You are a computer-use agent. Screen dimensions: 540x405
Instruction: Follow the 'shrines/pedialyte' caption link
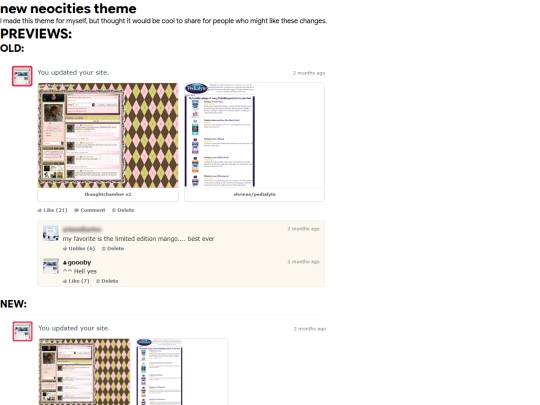255,194
